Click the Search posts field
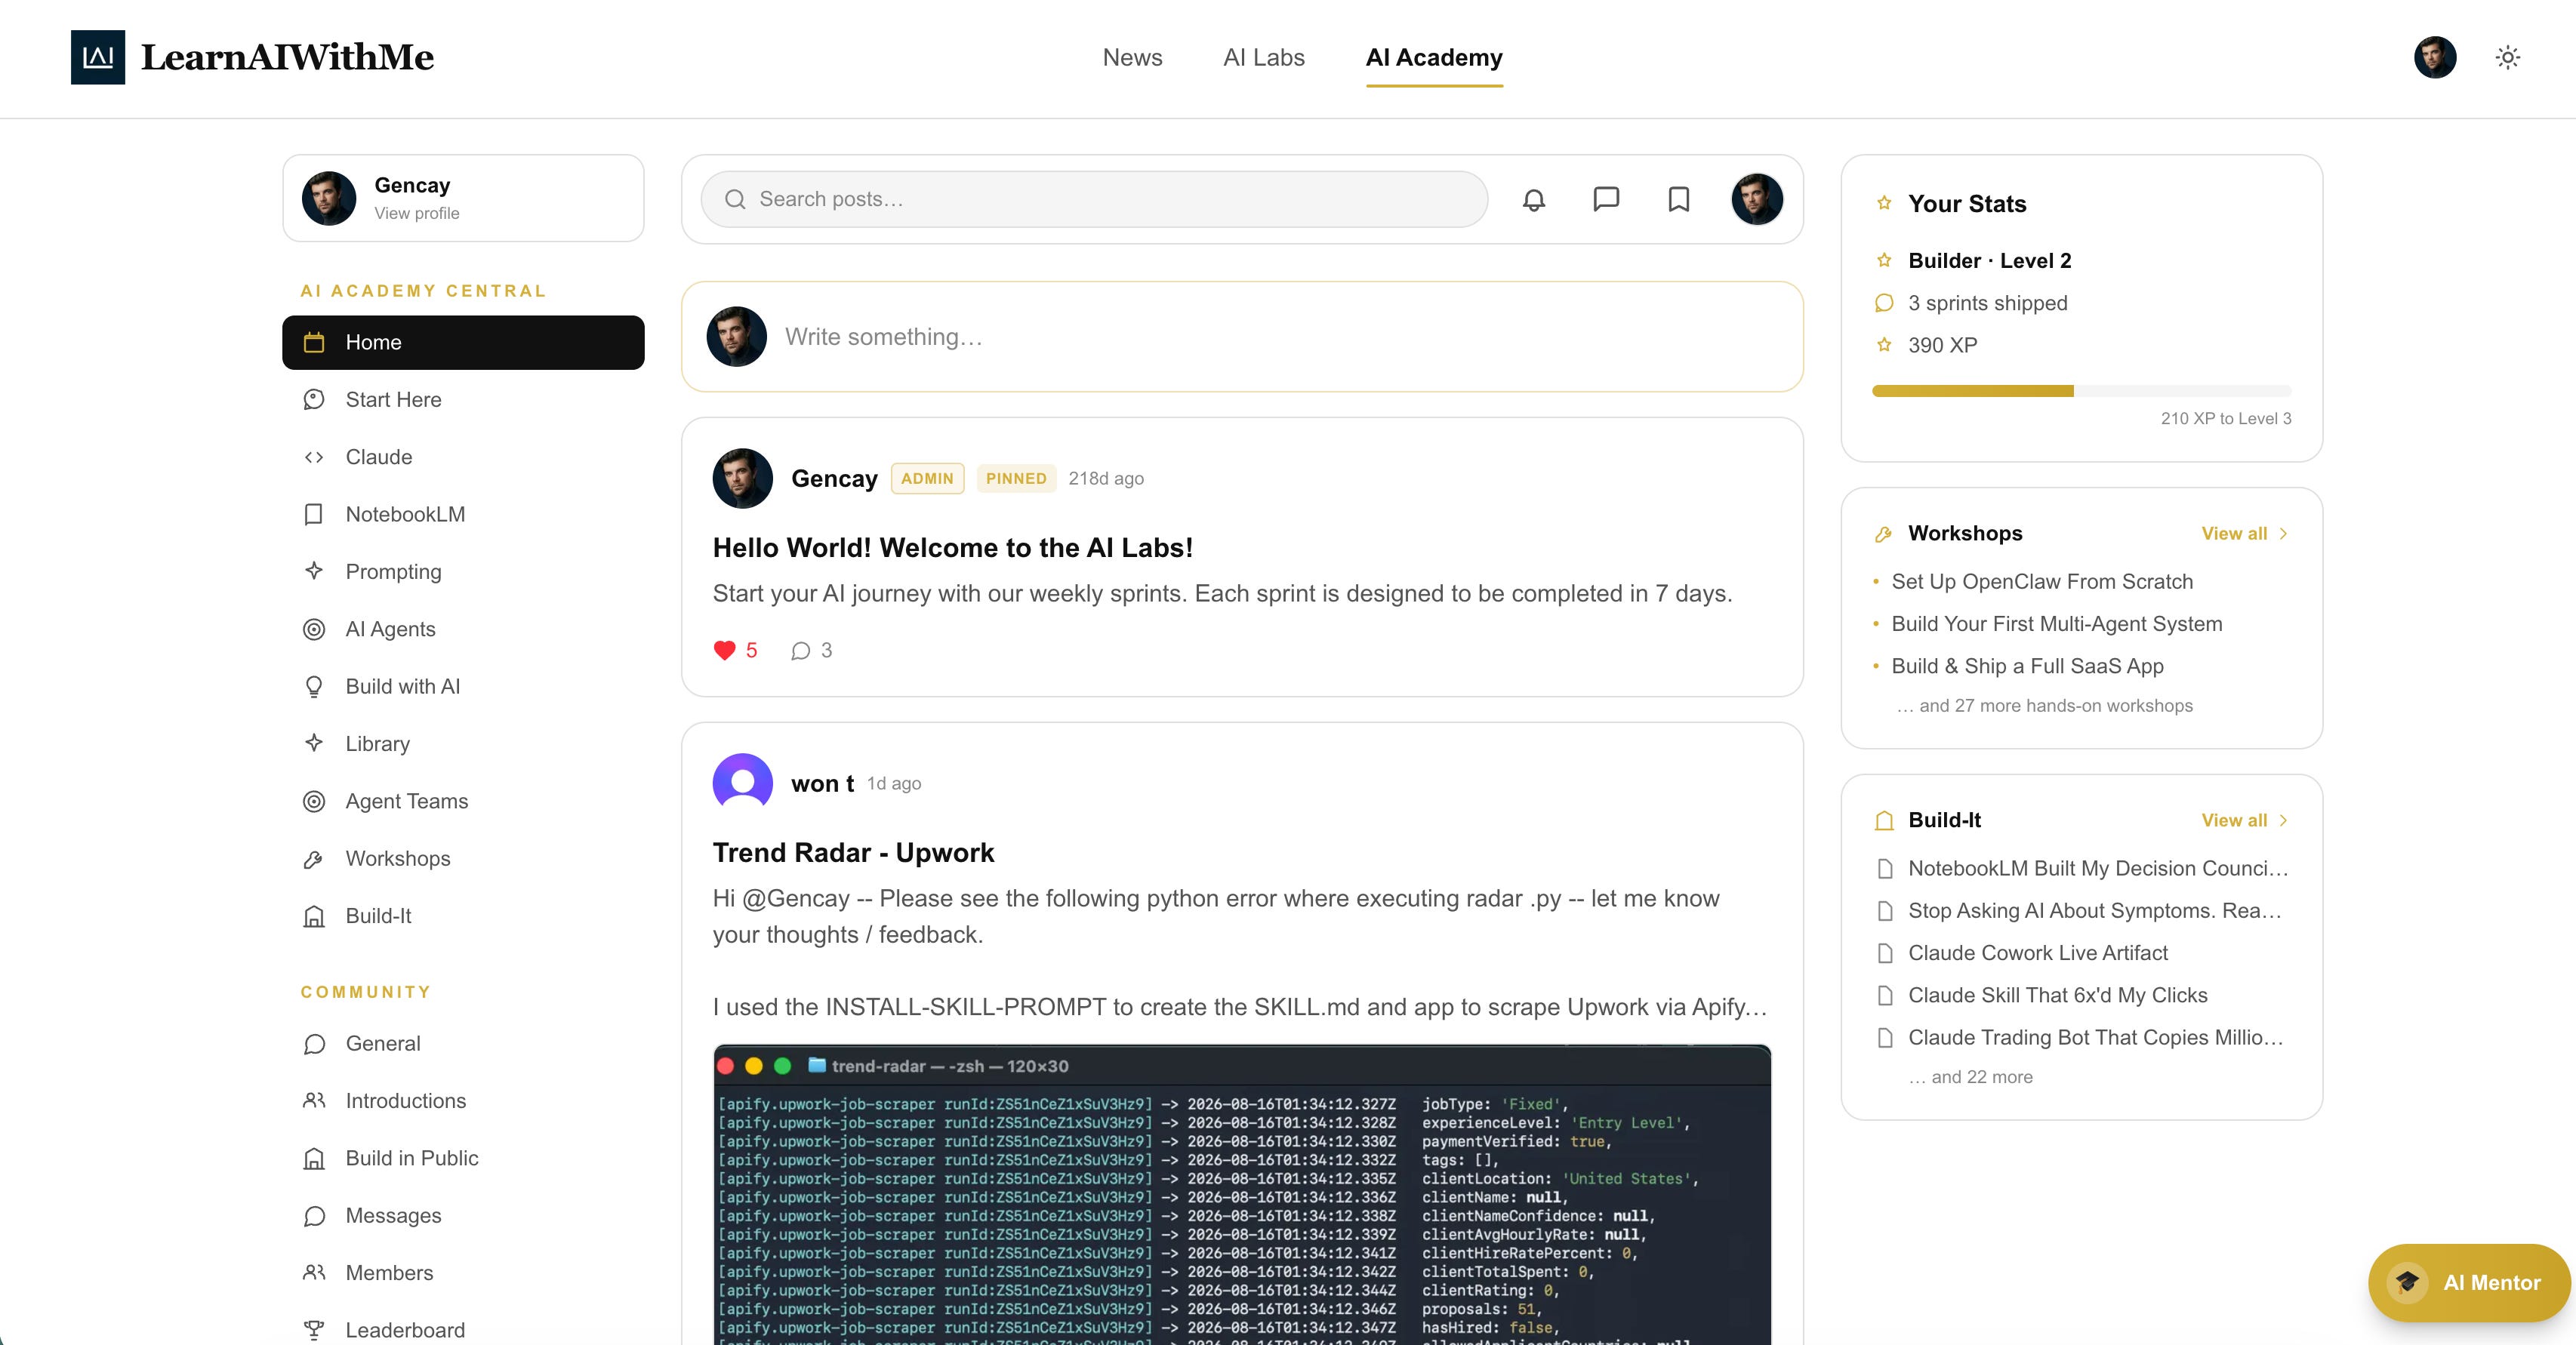 (1094, 199)
